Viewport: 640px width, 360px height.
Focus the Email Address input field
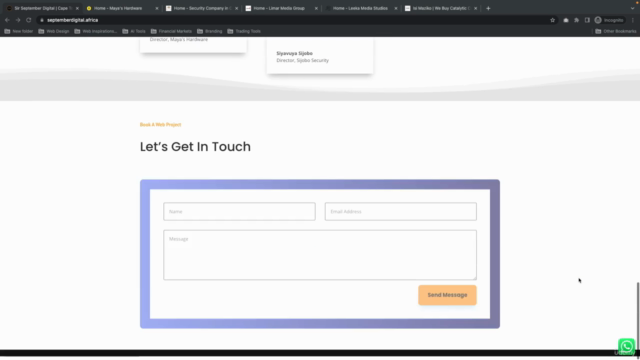(400, 211)
